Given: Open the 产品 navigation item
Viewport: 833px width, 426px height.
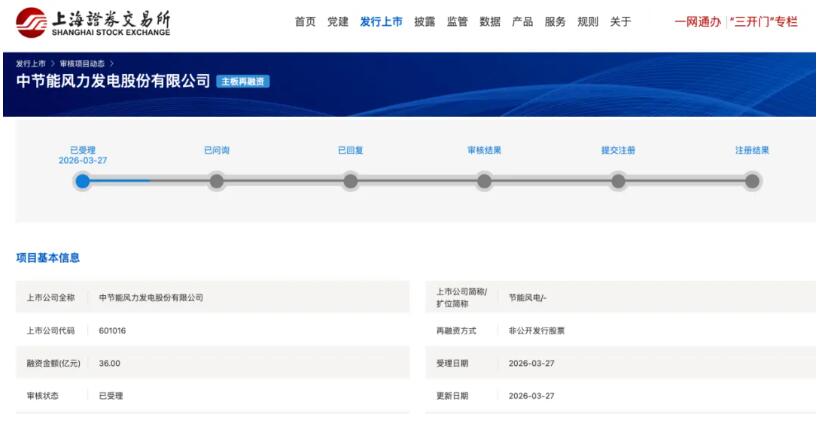Looking at the screenshot, I should click(522, 22).
